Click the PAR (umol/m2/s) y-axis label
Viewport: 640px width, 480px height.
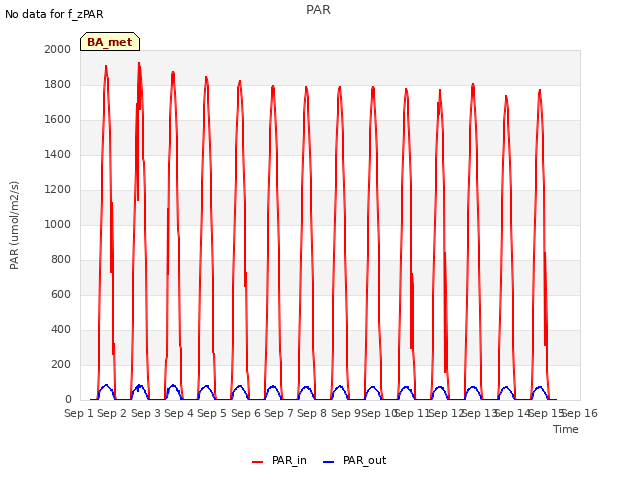(x=14, y=225)
